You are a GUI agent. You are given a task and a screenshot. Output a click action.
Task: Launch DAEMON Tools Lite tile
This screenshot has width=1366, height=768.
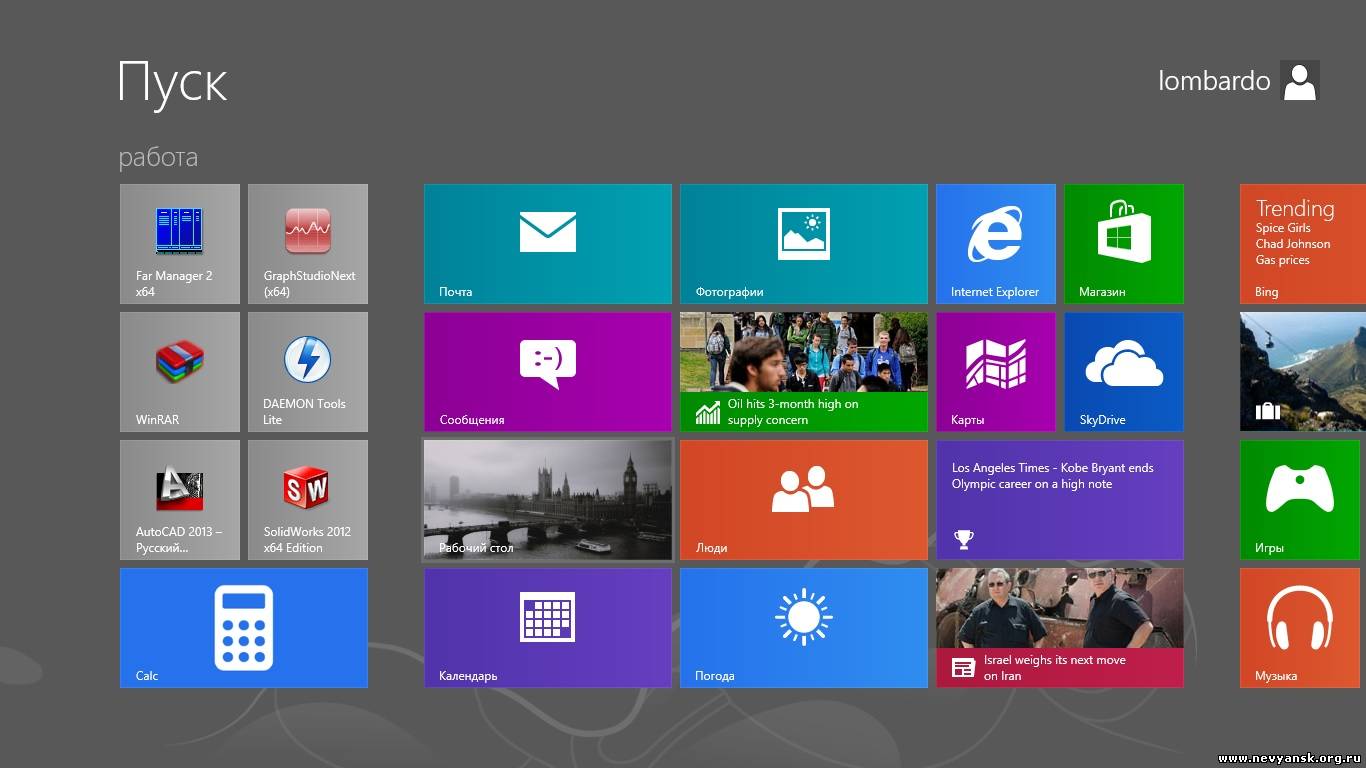[x=308, y=372]
